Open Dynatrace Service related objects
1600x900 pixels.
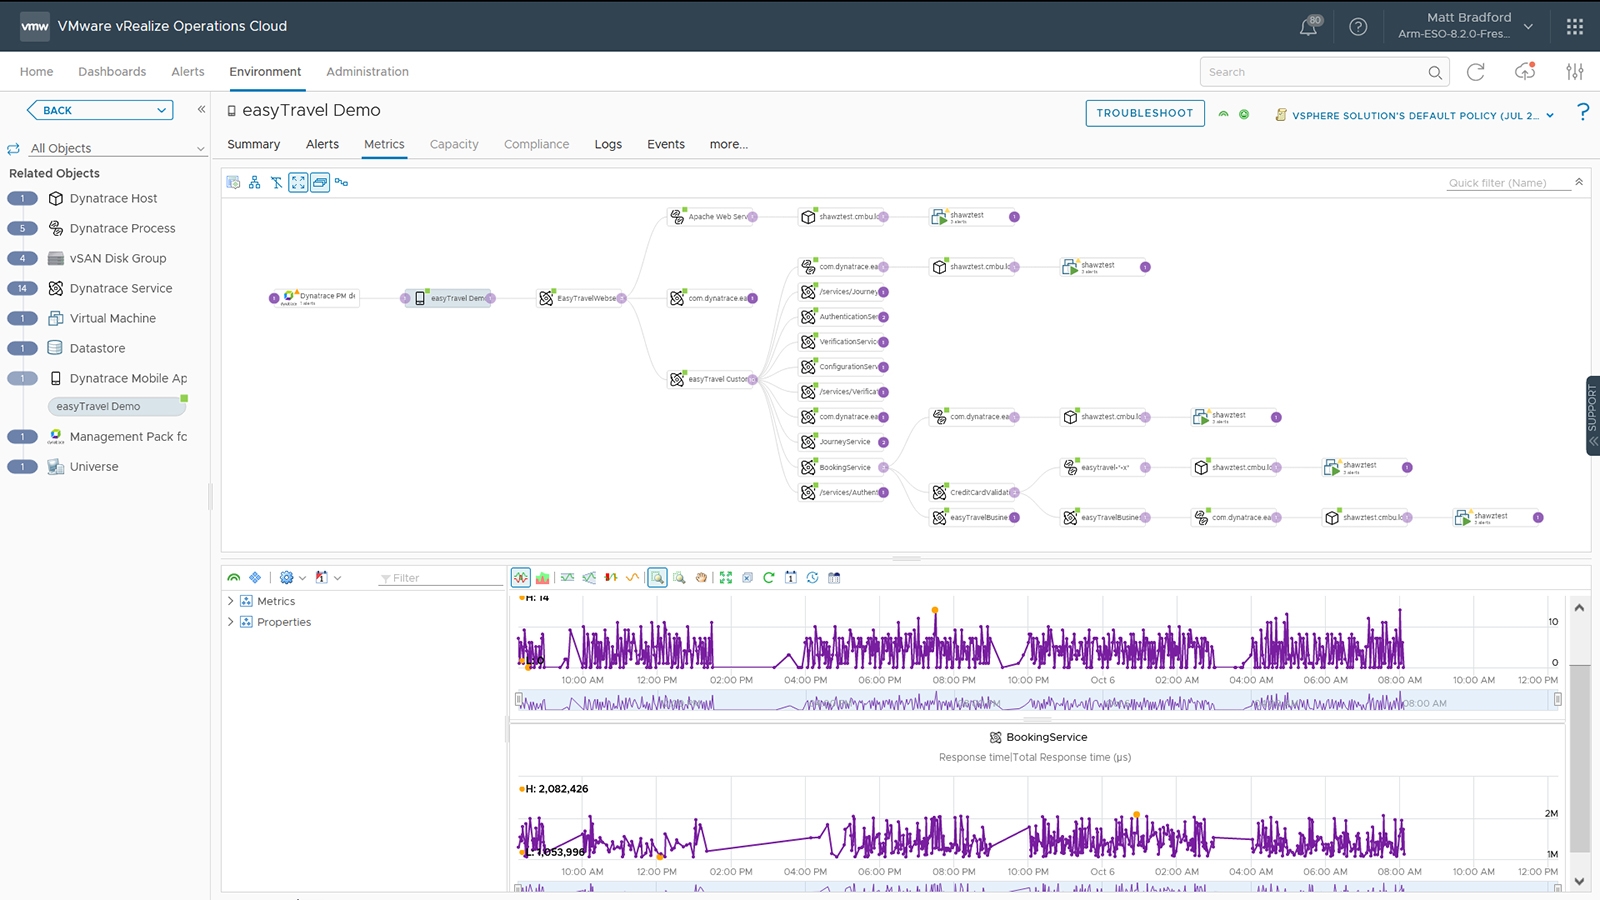click(121, 288)
